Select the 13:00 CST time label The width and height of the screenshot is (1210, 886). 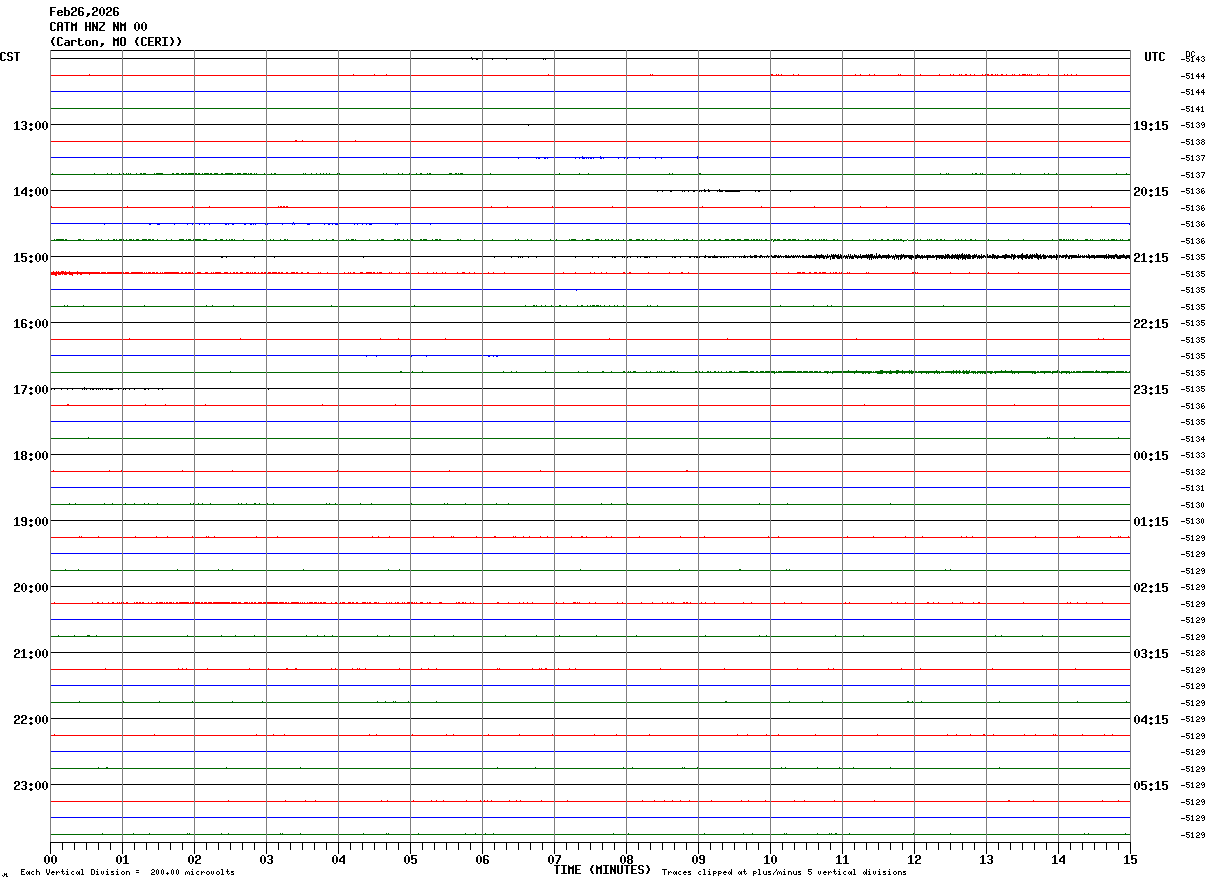pyautogui.click(x=31, y=126)
